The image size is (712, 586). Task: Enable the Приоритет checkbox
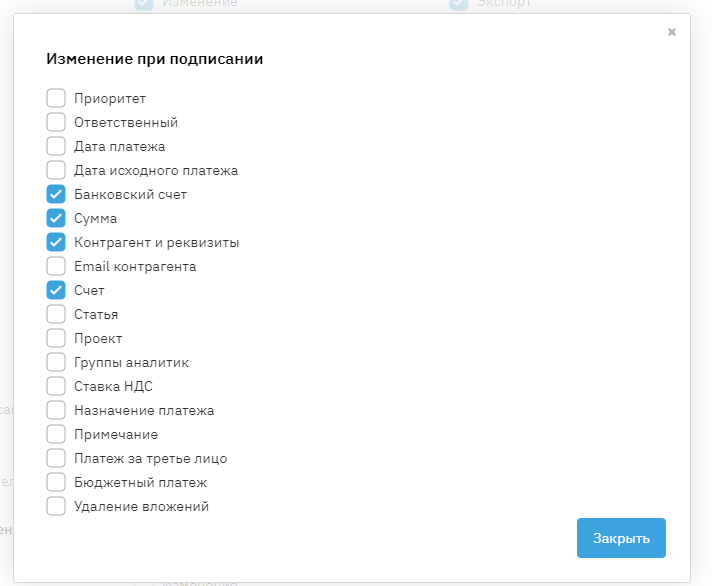pos(56,98)
